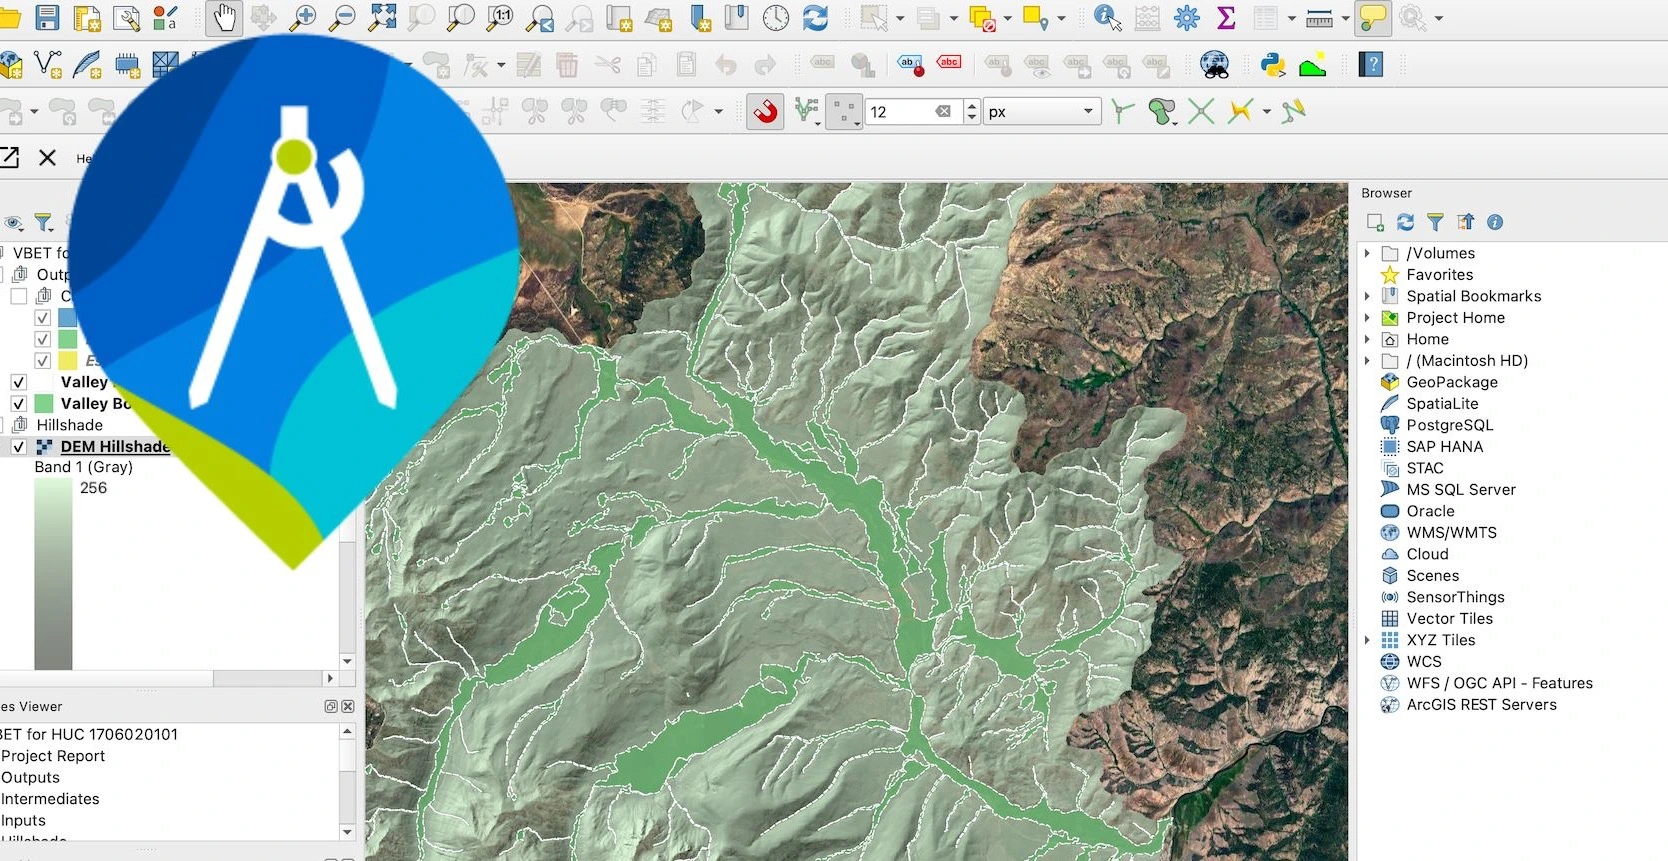Open the px snapping units dropdown
Viewport: 1668px width, 861px height.
pos(1042,111)
